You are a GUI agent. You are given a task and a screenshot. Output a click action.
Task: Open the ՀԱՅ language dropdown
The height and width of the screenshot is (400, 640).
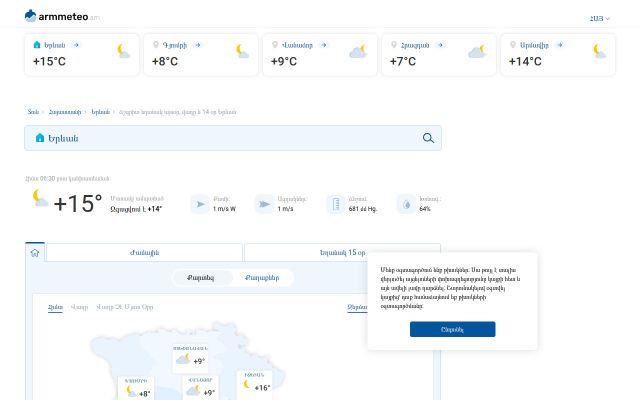pos(600,18)
